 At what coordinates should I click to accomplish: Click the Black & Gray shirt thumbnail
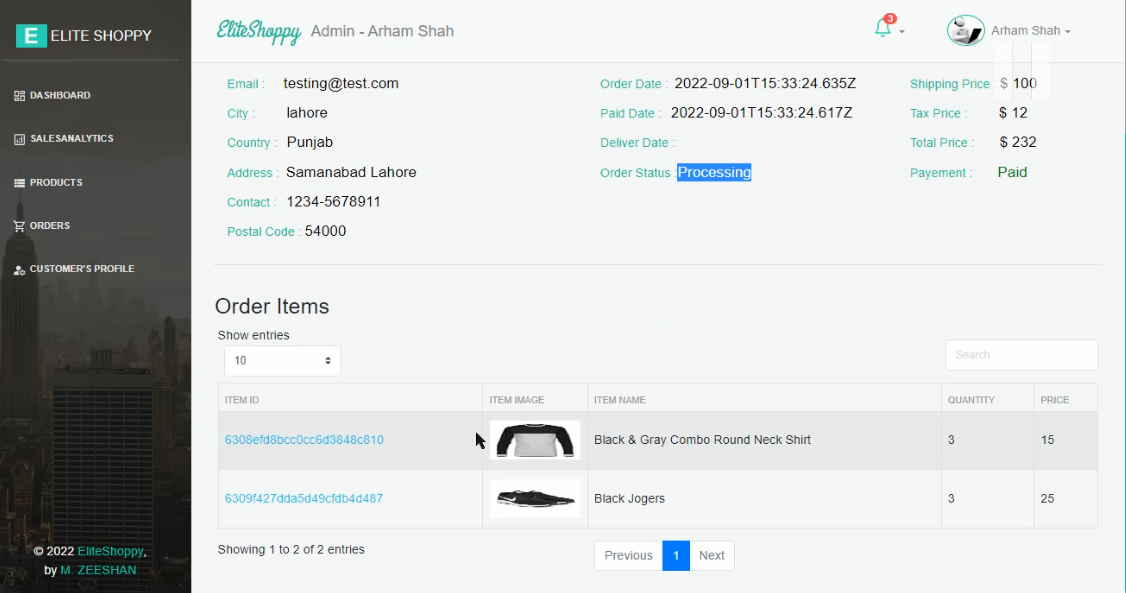(535, 440)
